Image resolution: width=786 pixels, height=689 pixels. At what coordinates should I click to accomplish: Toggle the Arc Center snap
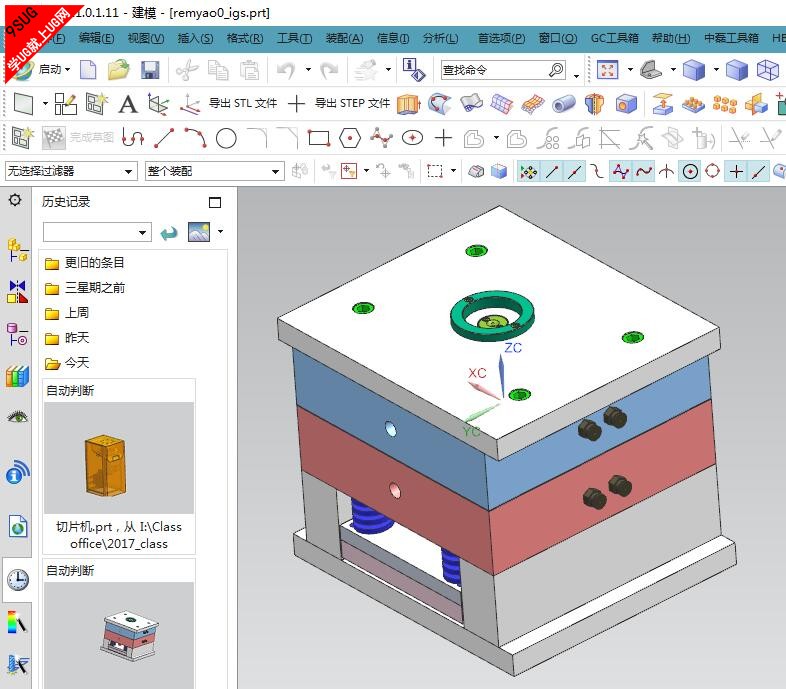point(690,172)
